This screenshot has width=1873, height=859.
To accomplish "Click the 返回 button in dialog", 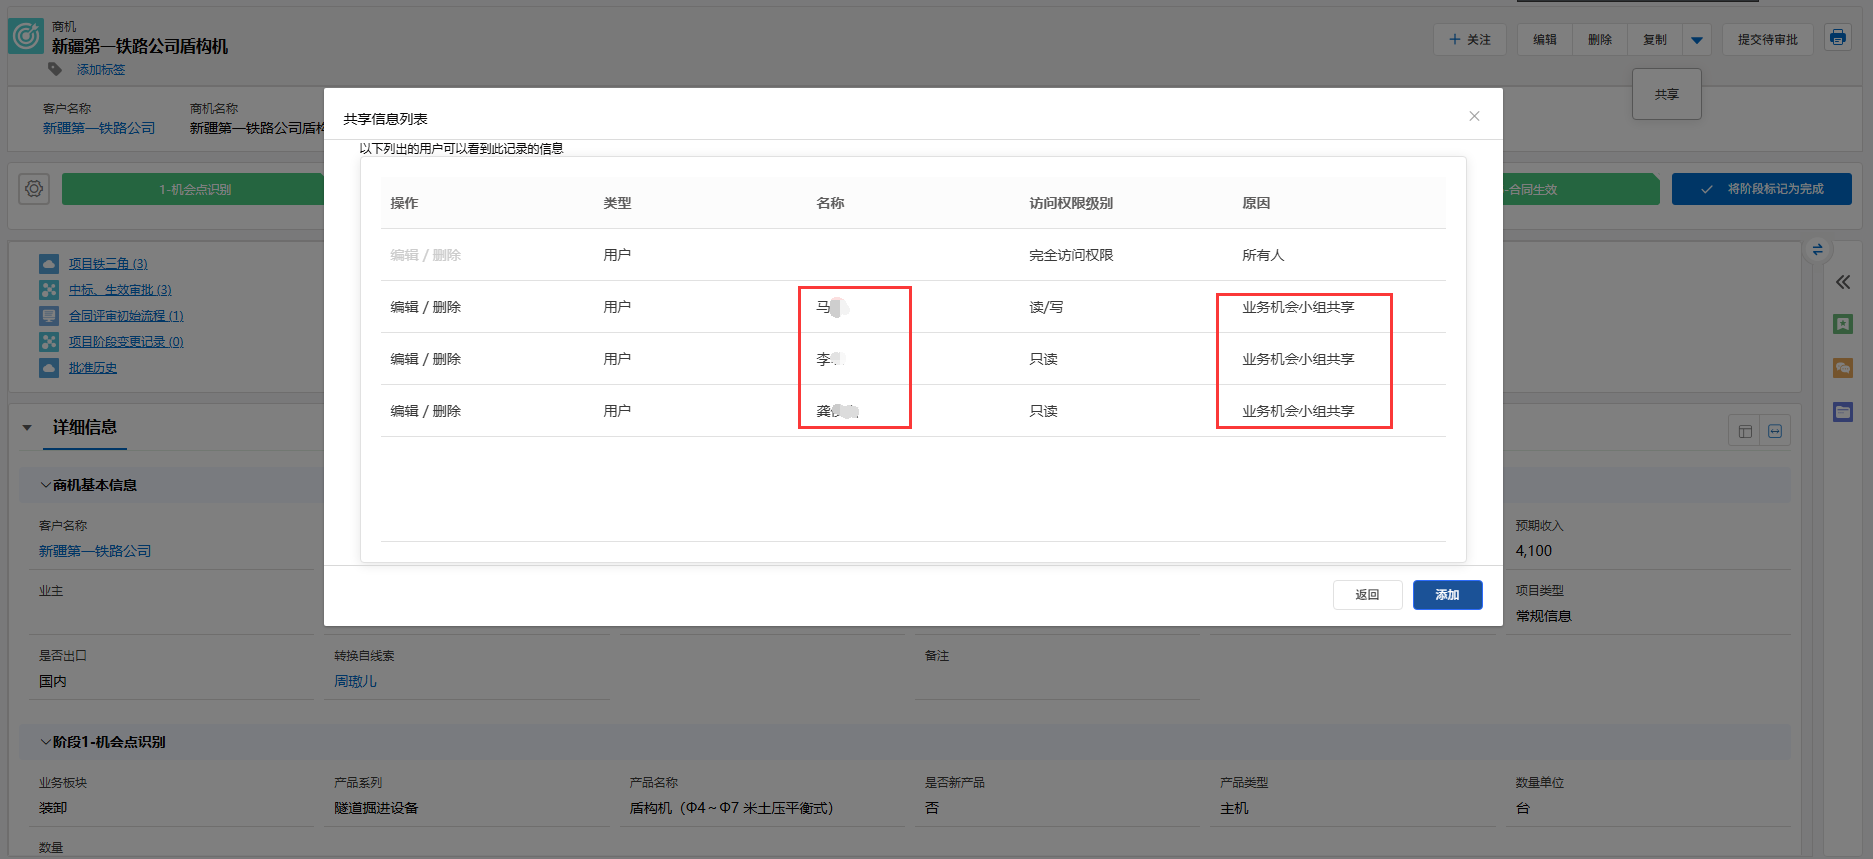I will tap(1367, 595).
